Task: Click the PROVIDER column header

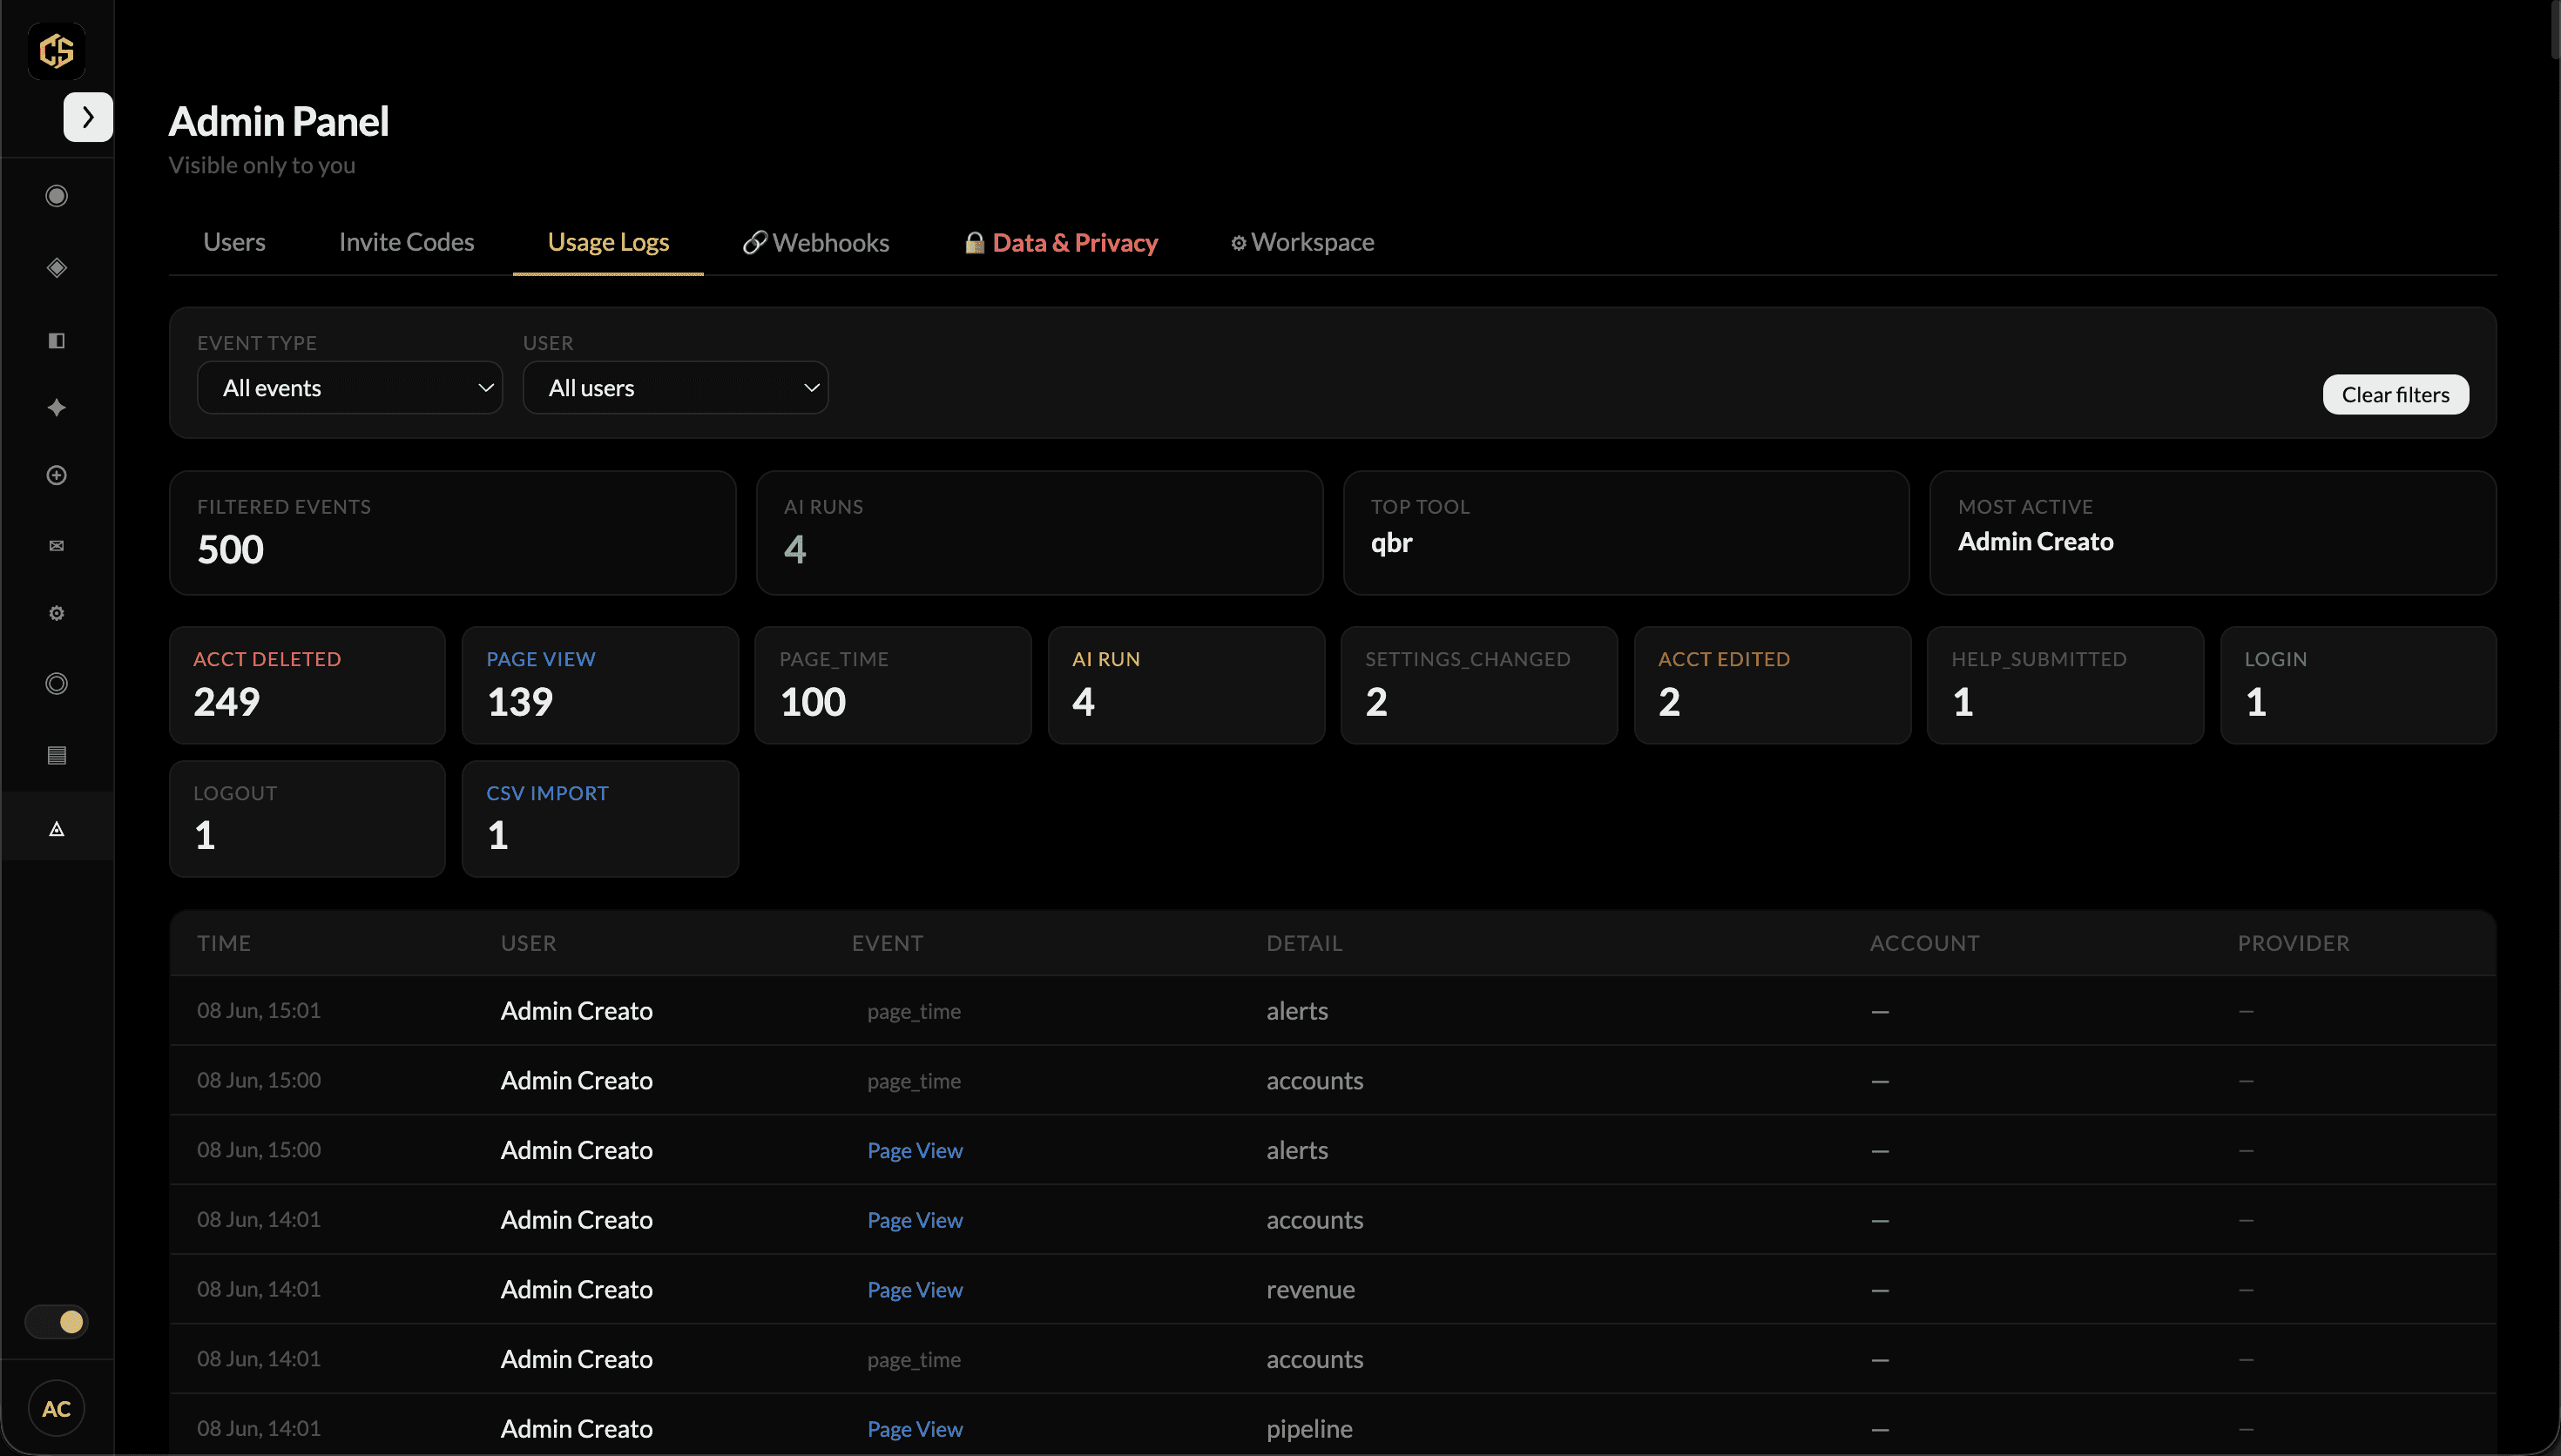Action: [2293, 943]
